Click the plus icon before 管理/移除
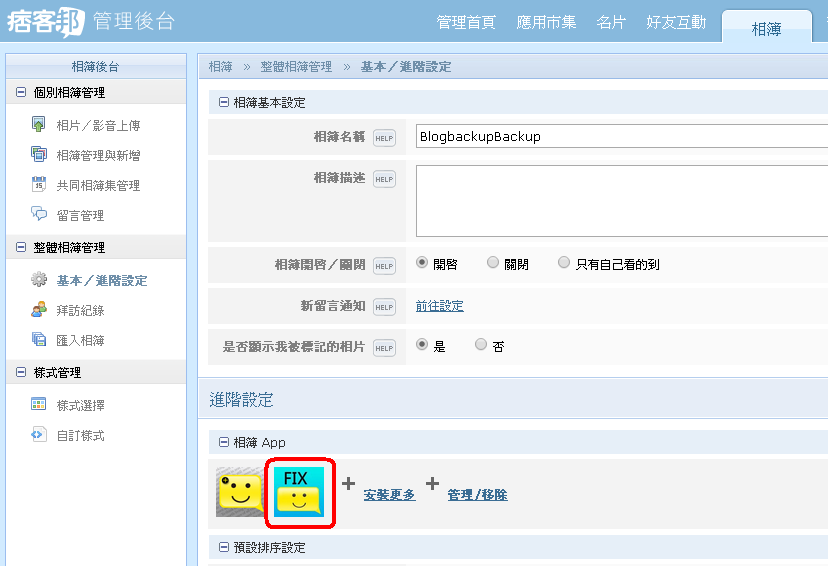828x566 pixels. tap(432, 484)
